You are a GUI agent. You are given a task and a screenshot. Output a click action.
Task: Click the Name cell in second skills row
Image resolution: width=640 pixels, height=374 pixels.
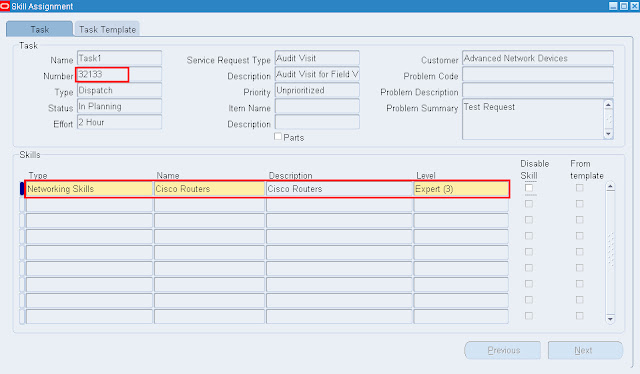[x=209, y=205]
